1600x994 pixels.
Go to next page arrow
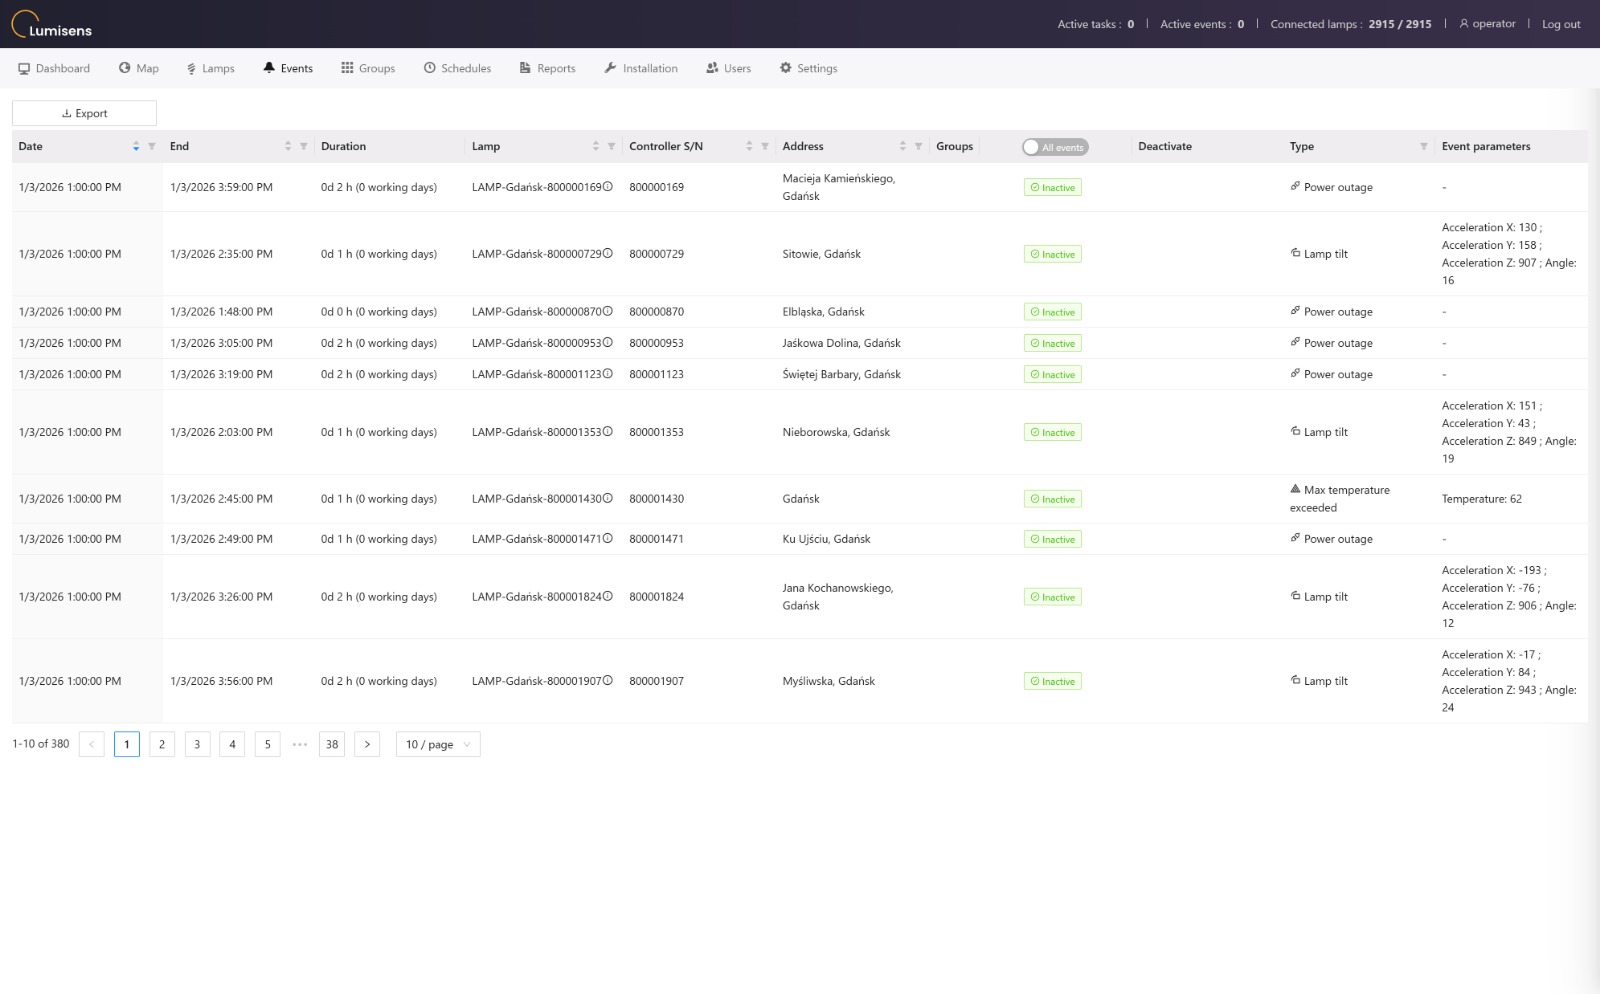(367, 744)
